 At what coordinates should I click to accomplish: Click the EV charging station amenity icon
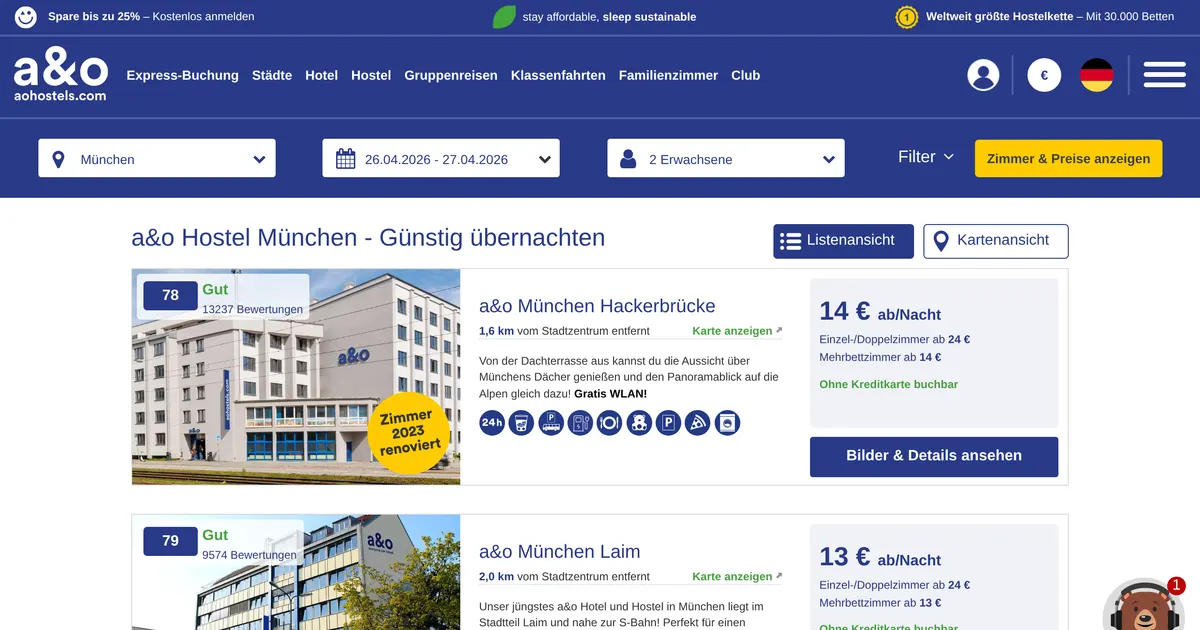coord(580,423)
